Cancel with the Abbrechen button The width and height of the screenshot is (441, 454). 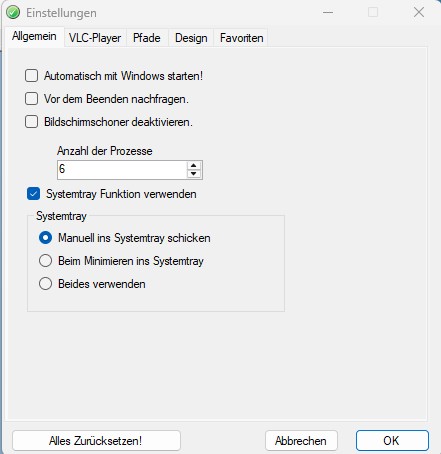tap(301, 441)
